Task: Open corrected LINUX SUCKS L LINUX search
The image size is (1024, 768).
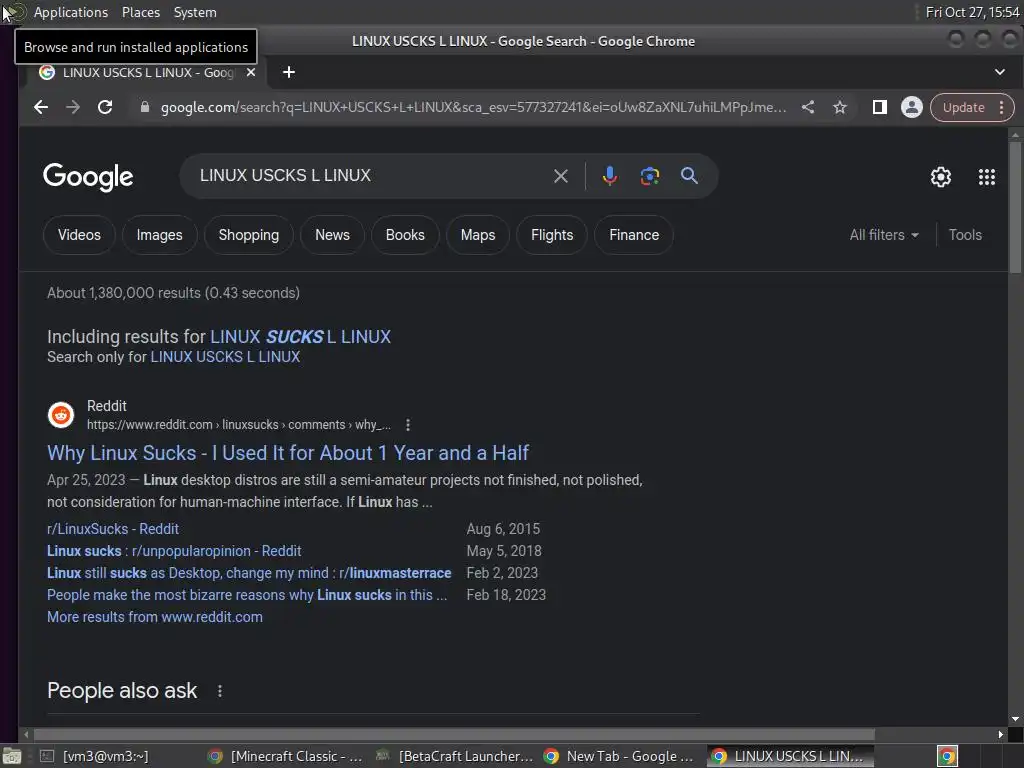Action: point(300,337)
